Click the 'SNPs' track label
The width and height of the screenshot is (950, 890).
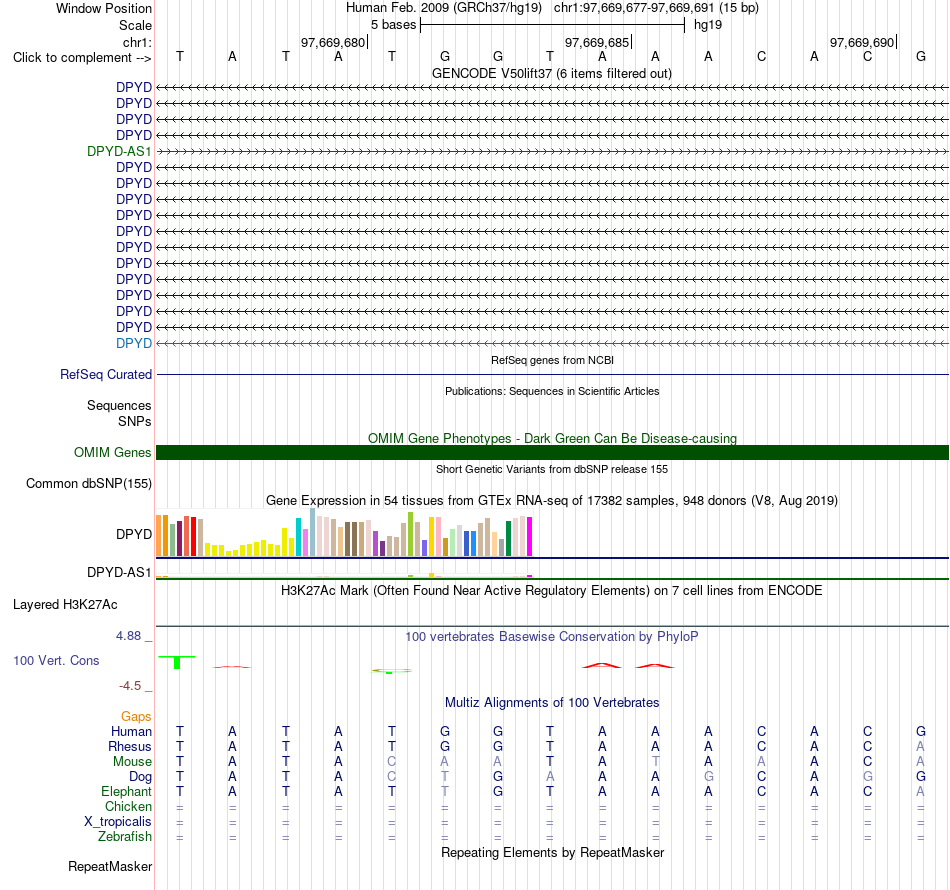[135, 422]
